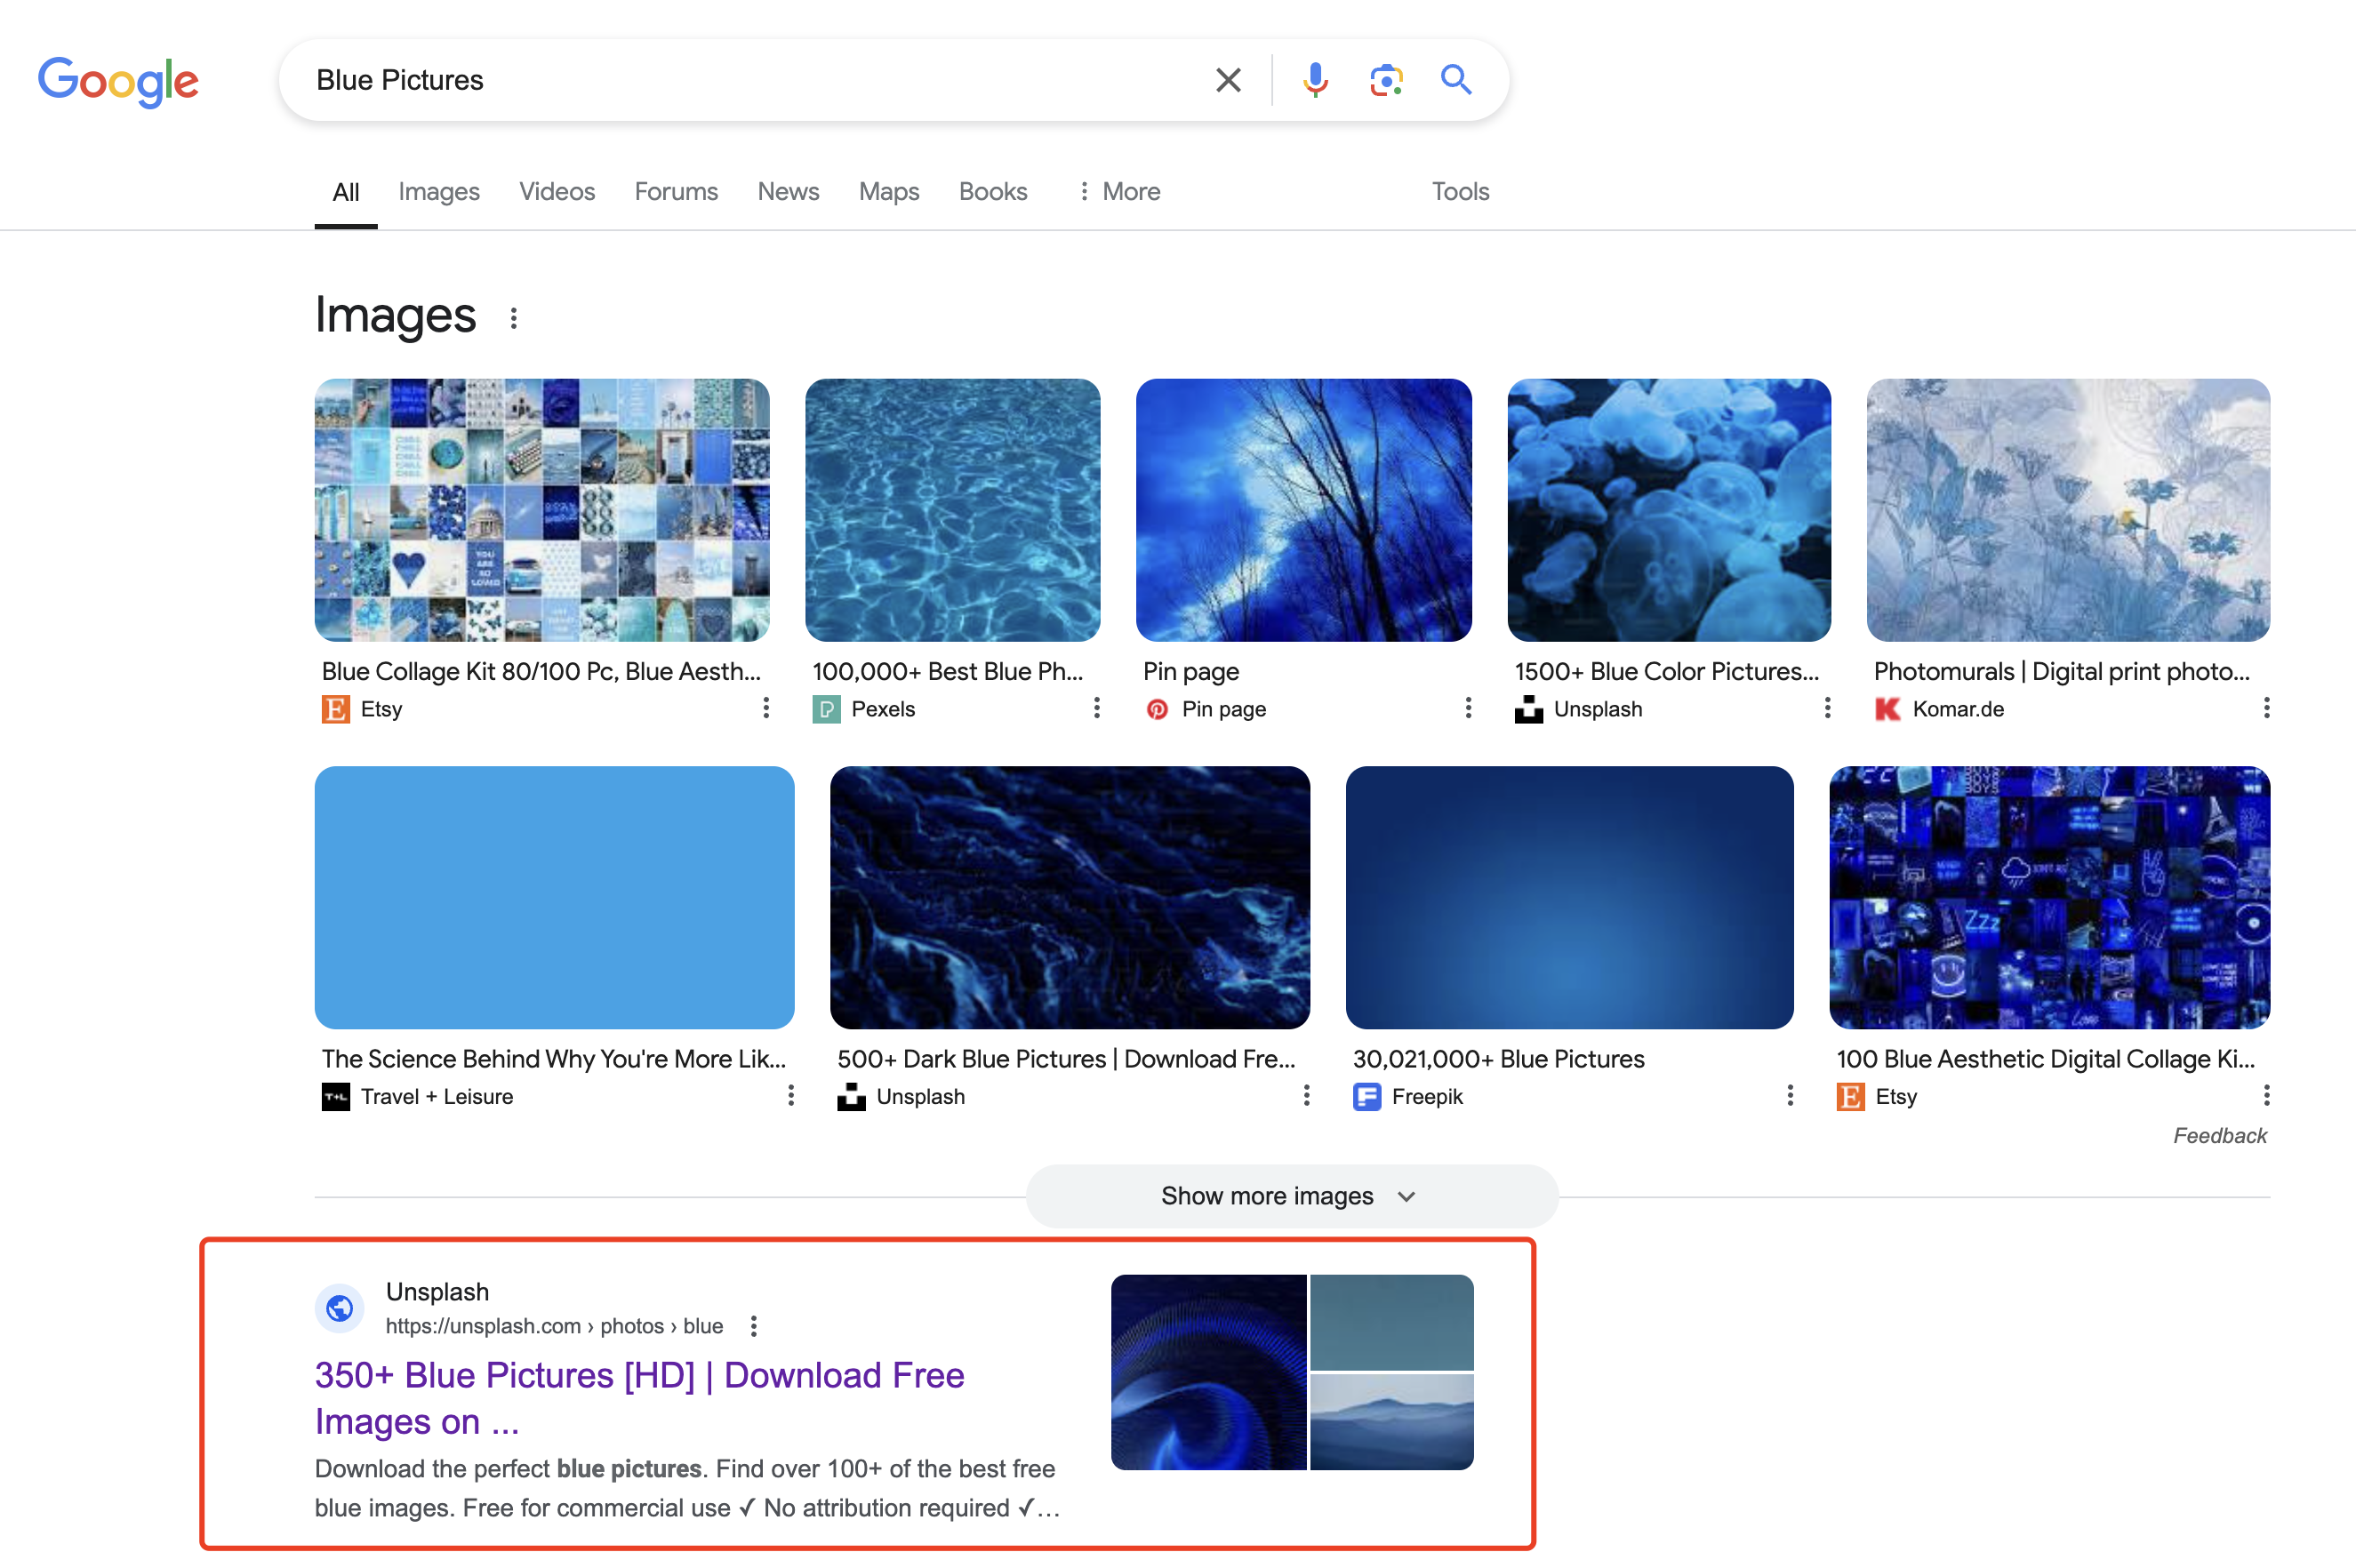Switch to the Books tab
Screen dimensions: 2356x1568
(x=993, y=191)
